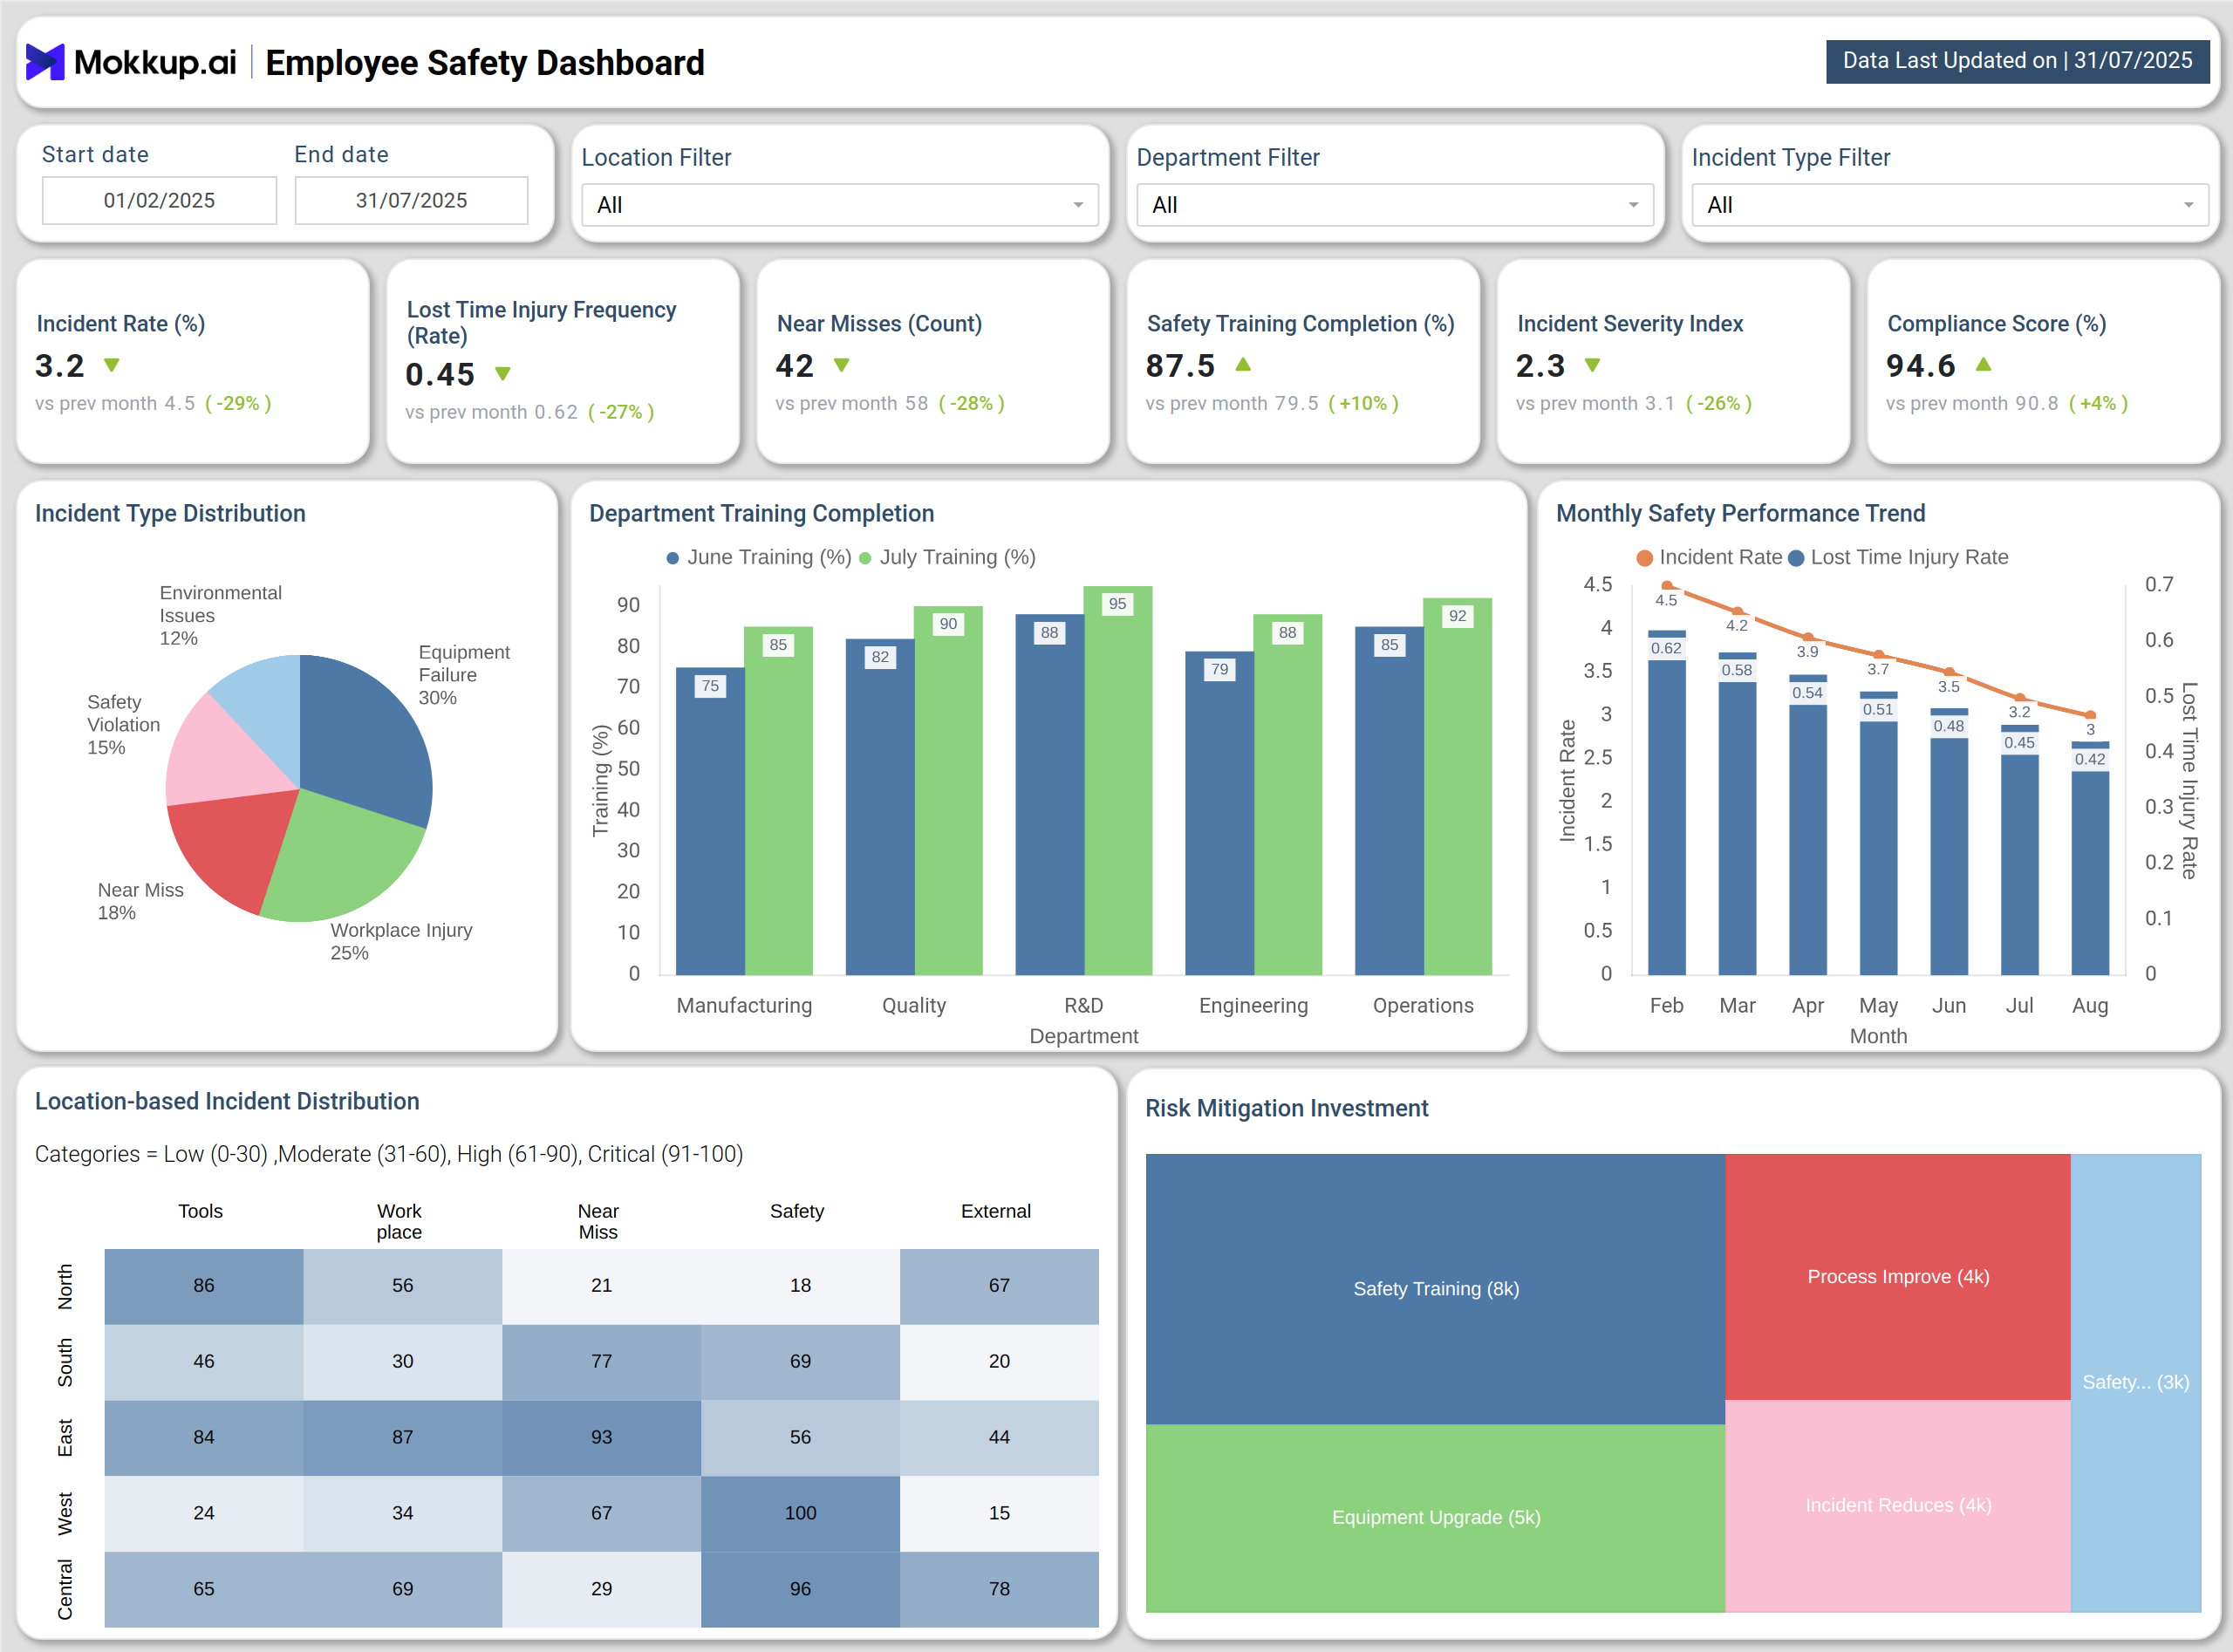Click Manufacturing July bar labeled 85

click(778, 801)
